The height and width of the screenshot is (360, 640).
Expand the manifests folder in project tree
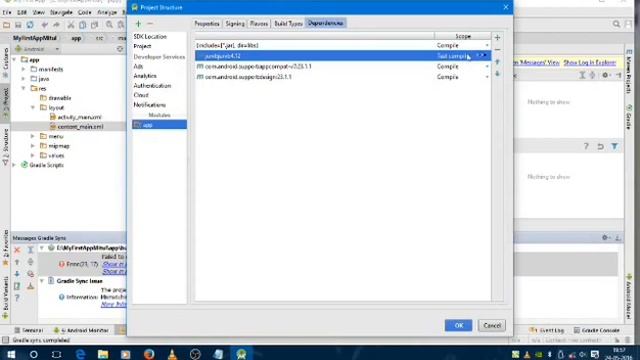[x=23, y=69]
